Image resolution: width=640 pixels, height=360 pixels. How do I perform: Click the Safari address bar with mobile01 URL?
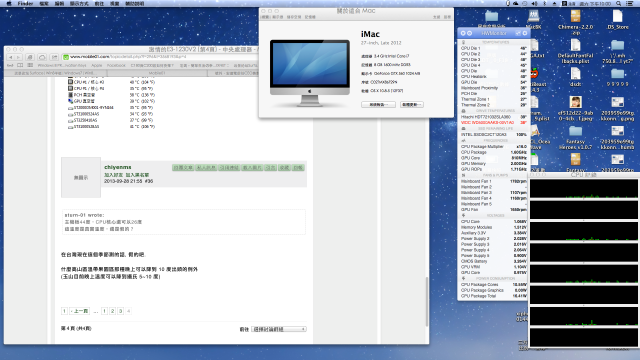(161, 57)
